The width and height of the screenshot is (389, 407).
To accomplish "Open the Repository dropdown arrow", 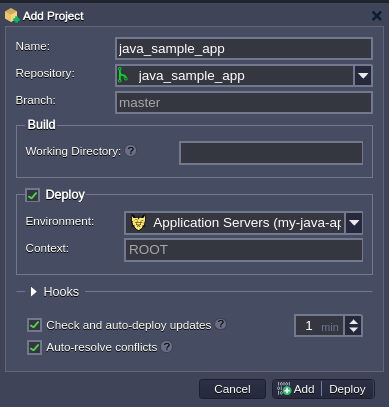I will click(363, 76).
